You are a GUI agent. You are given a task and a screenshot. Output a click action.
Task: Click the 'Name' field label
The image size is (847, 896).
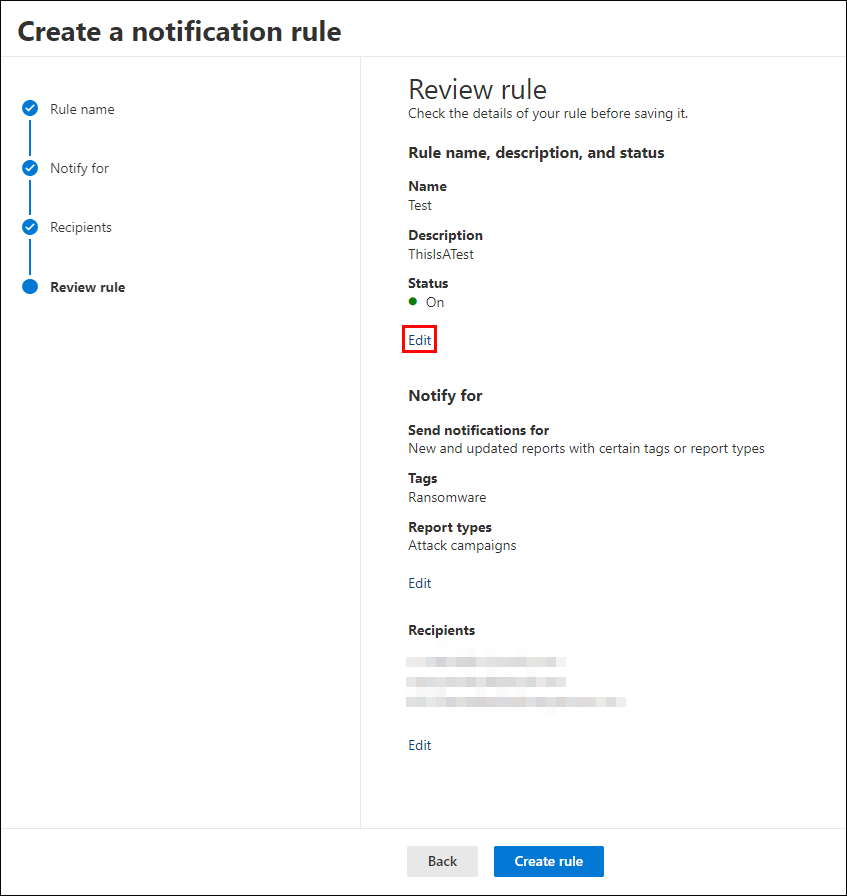(x=428, y=186)
